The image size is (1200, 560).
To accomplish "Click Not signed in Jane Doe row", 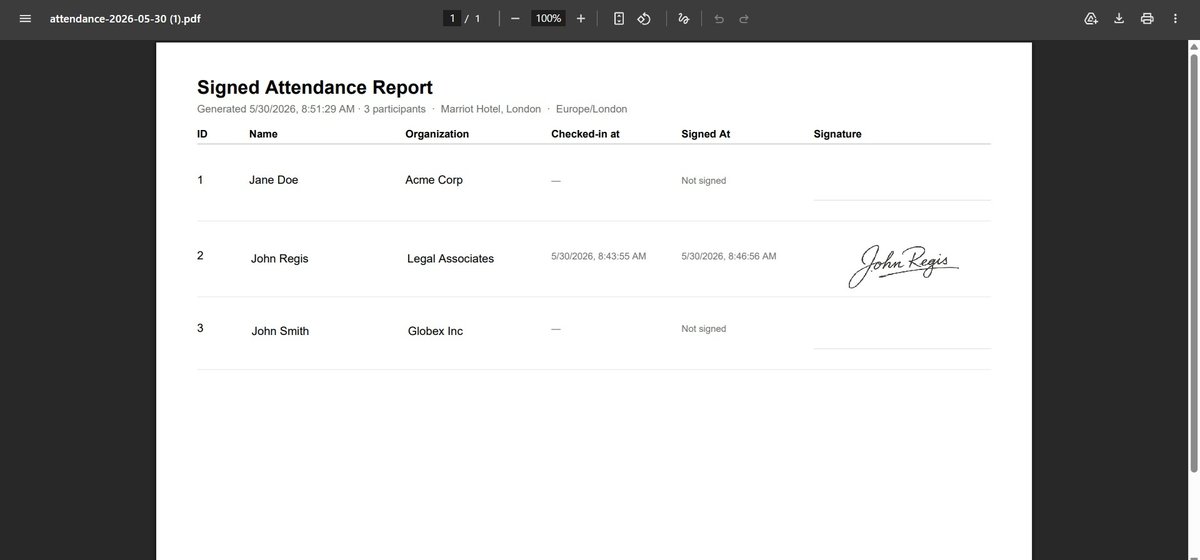I will pyautogui.click(x=704, y=181).
